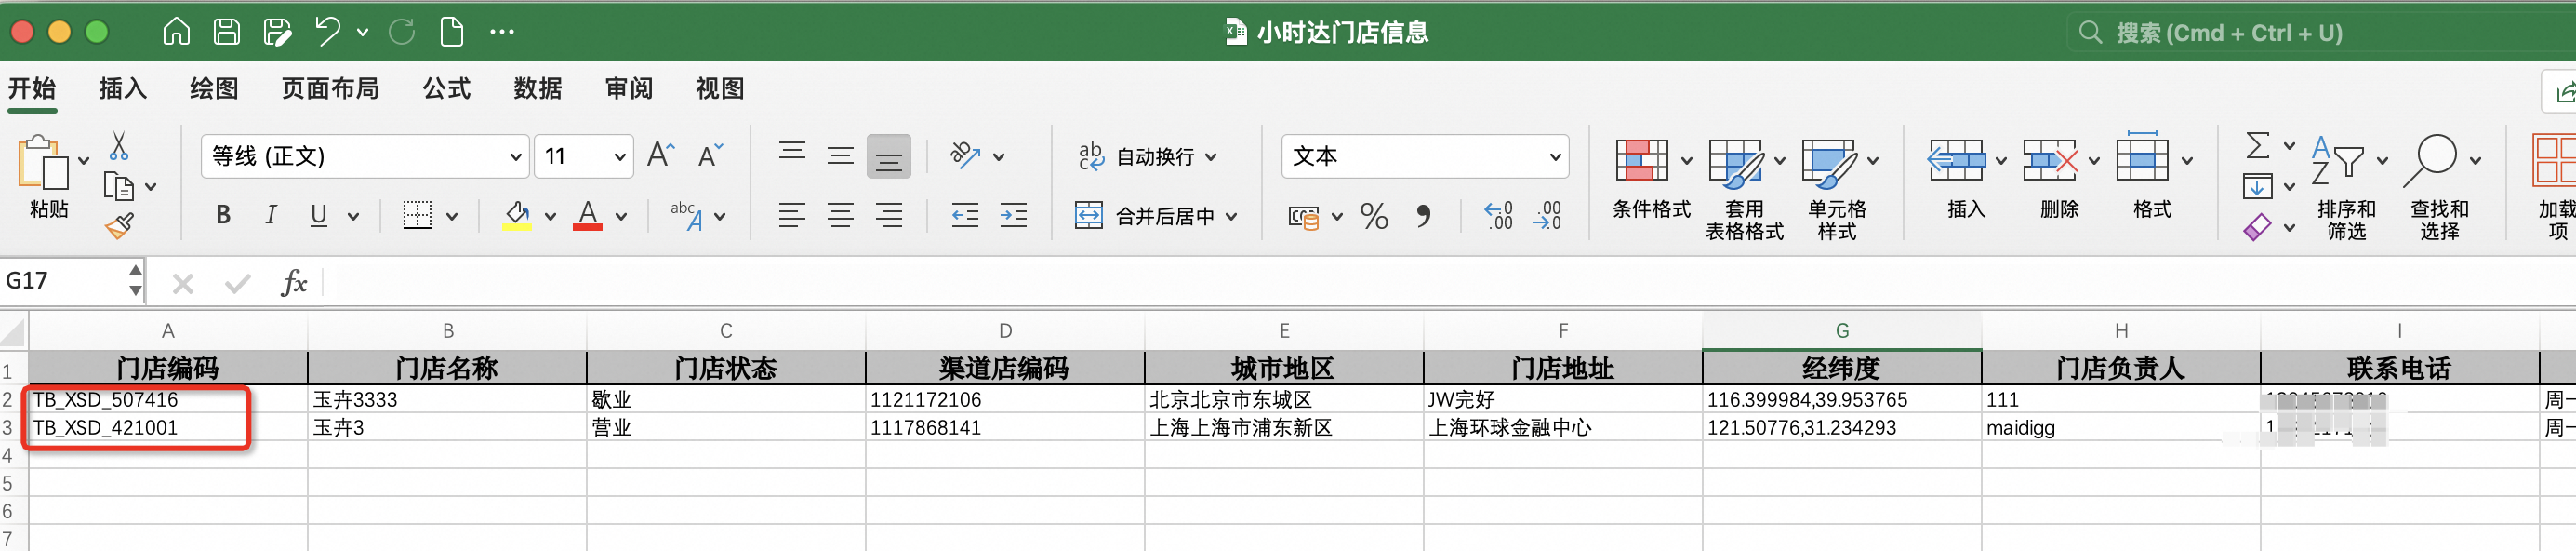Apply red font color A
The image size is (2576, 551).
(x=588, y=215)
